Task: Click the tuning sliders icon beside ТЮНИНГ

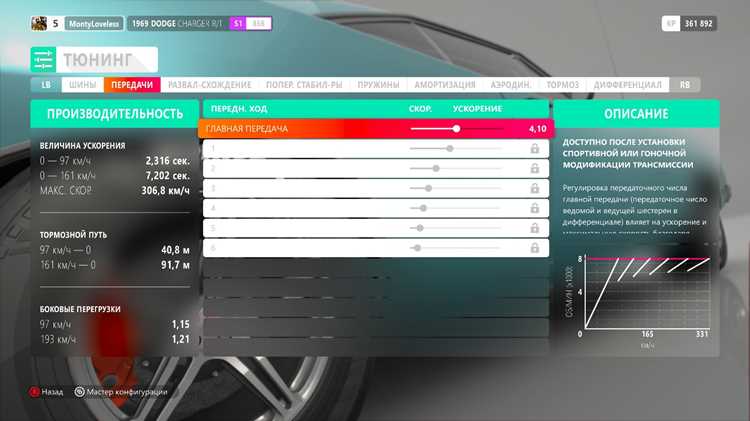Action: tap(43, 59)
